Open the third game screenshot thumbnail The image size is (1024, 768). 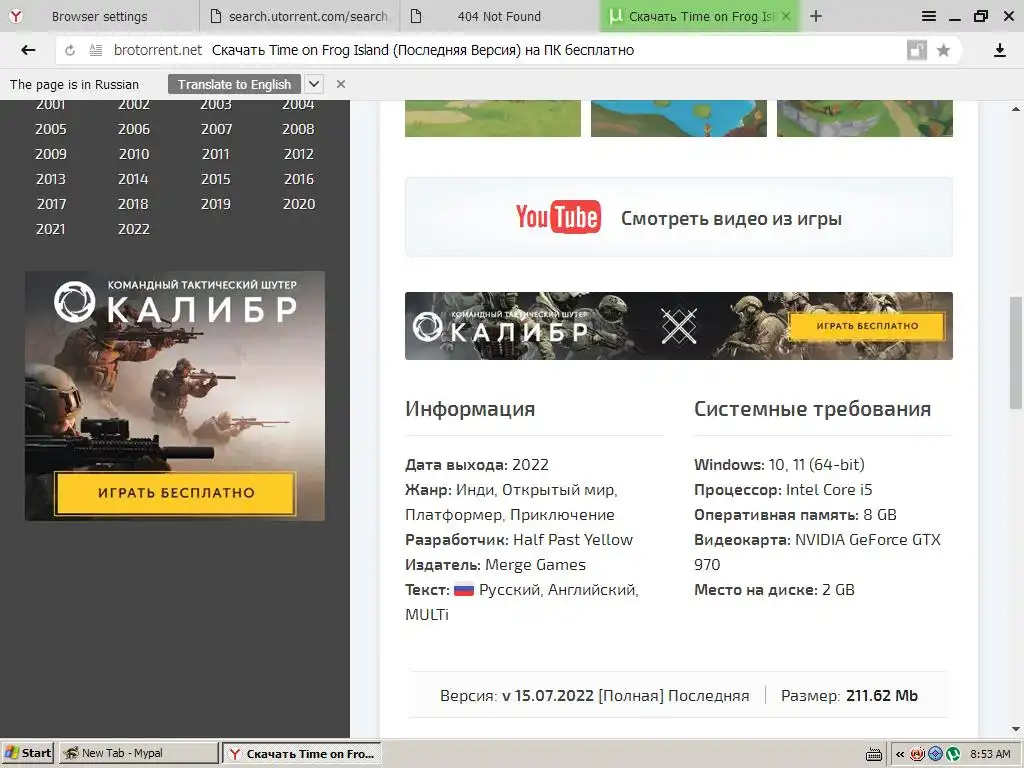point(865,118)
